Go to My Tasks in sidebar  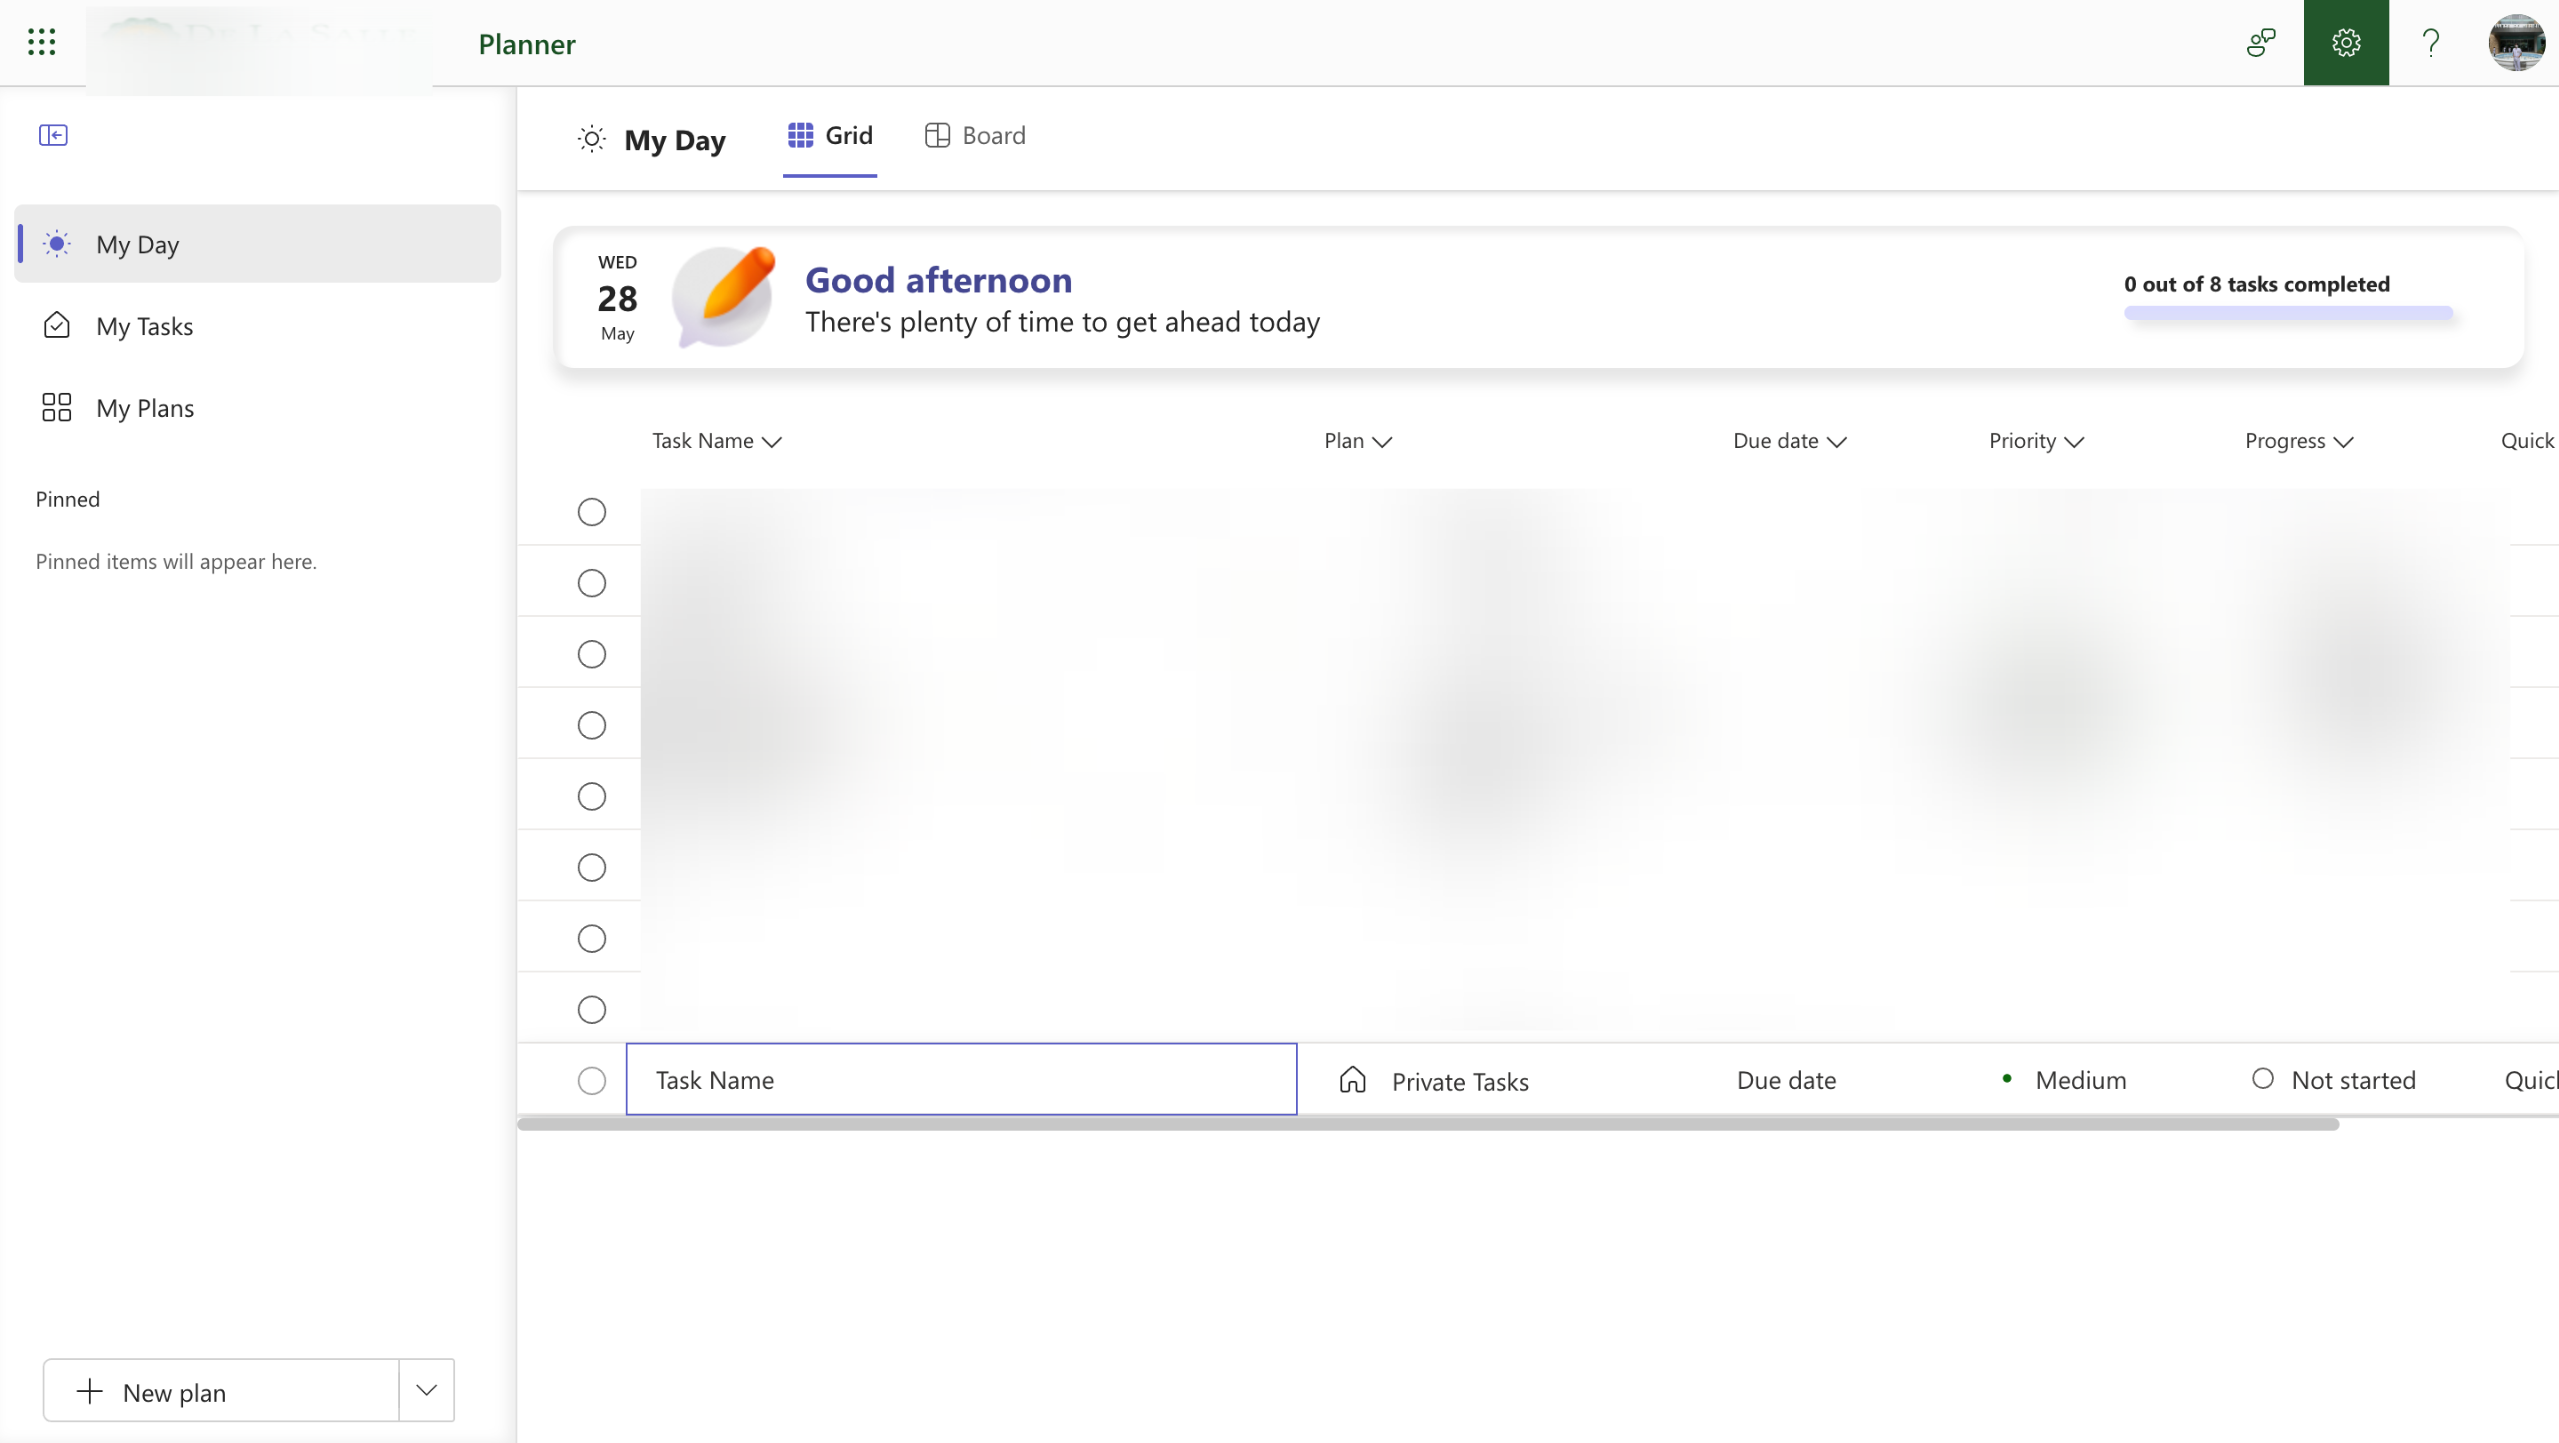pos(145,326)
